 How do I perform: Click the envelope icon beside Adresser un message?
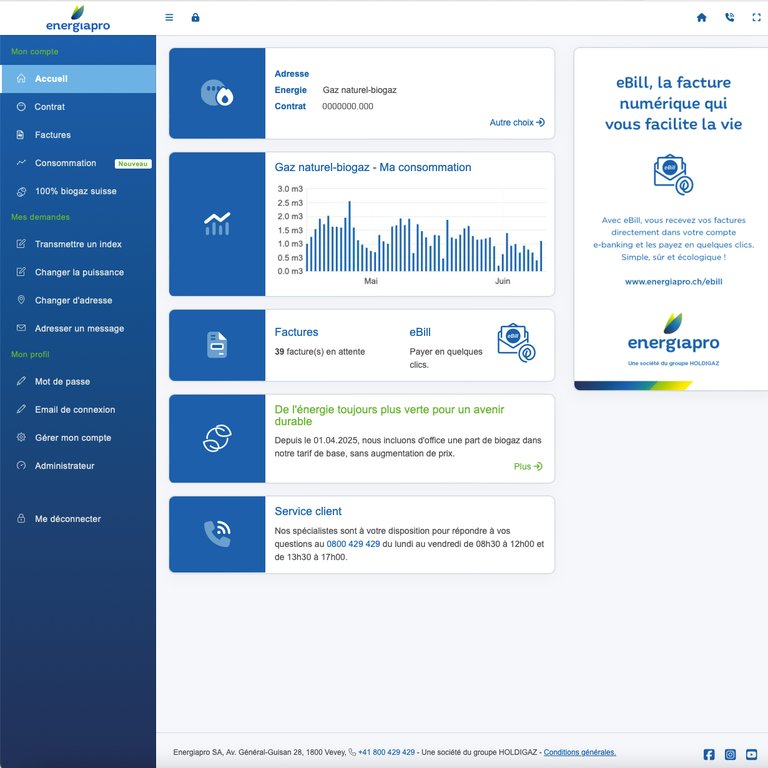(21, 328)
